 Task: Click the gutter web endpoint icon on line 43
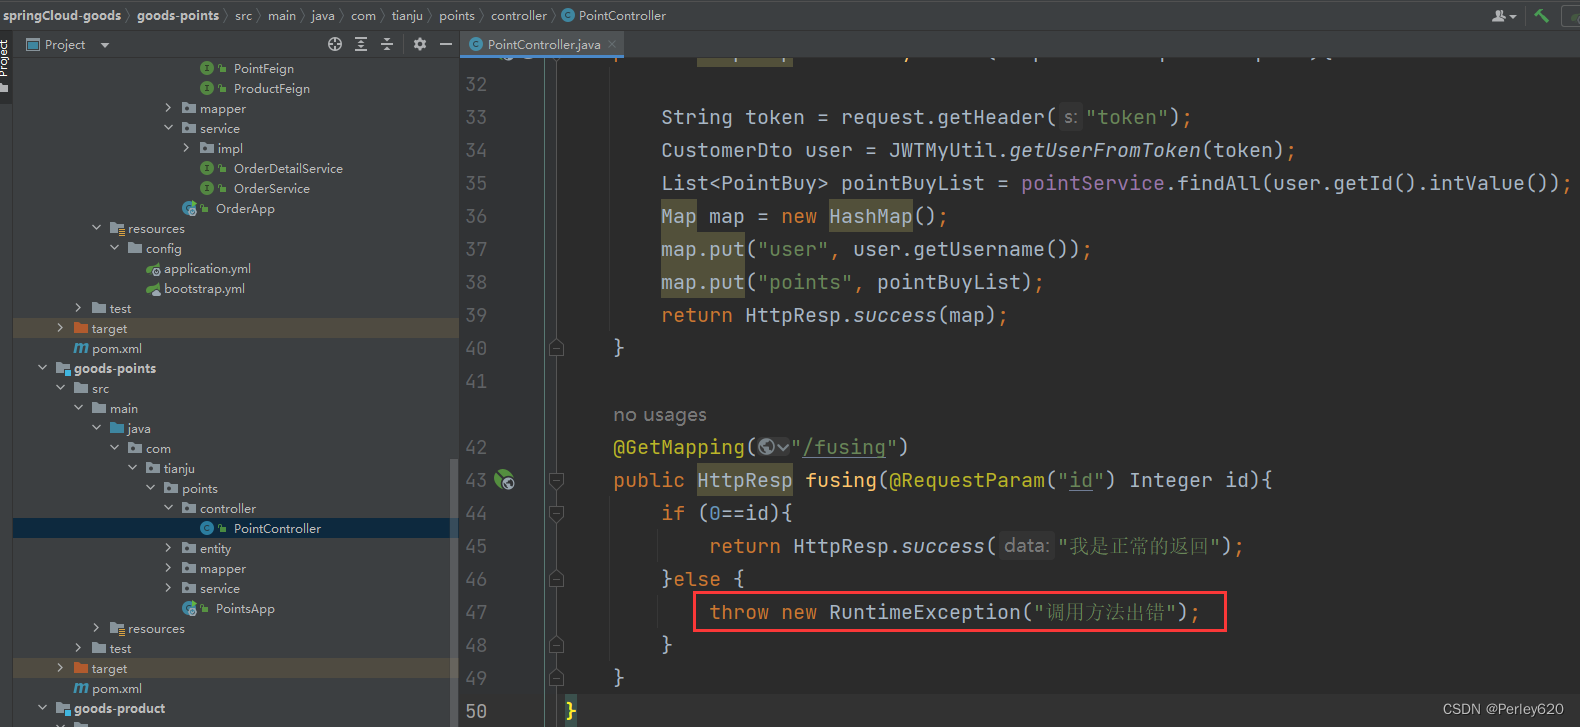point(506,480)
